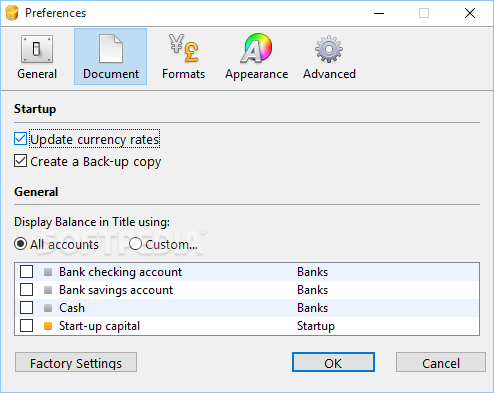Click the Preferences coin stack icon
Image resolution: width=494 pixels, height=393 pixels.
(x=12, y=13)
